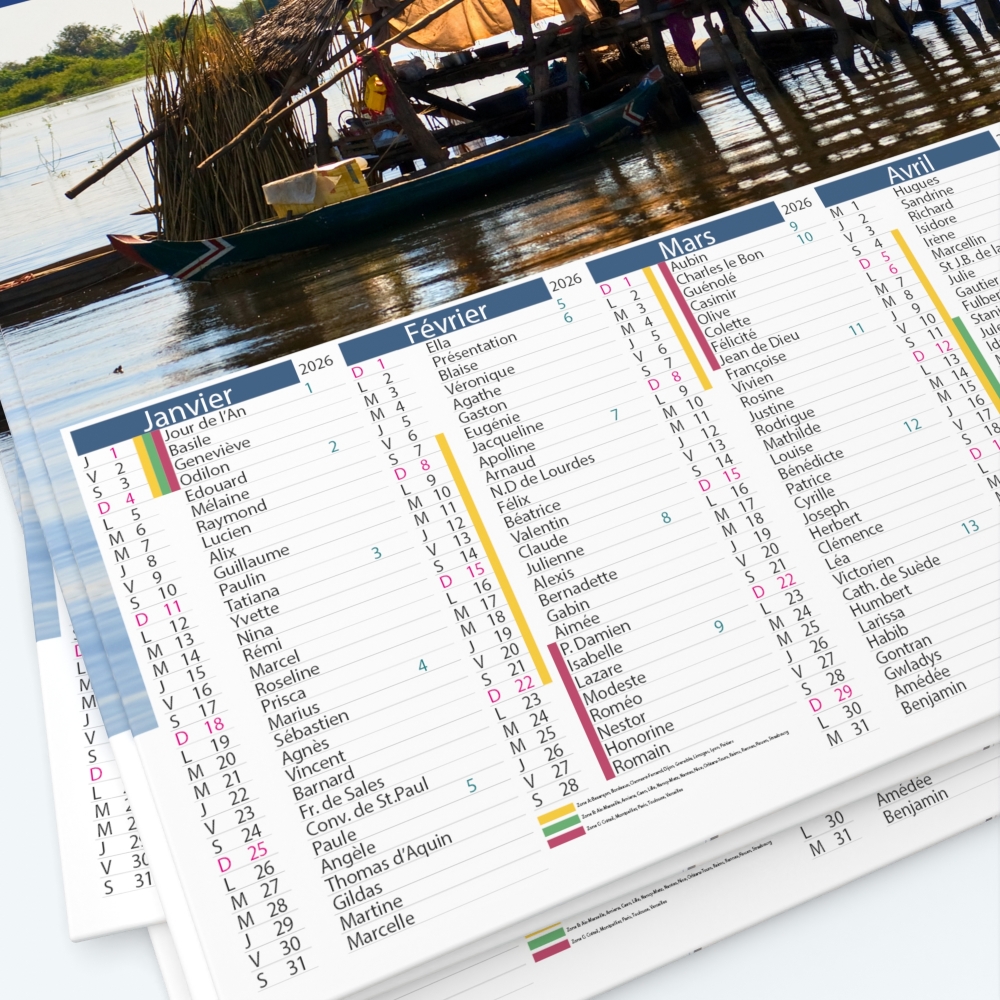
Task: Click the name "Roseline"
Action: tap(287, 680)
